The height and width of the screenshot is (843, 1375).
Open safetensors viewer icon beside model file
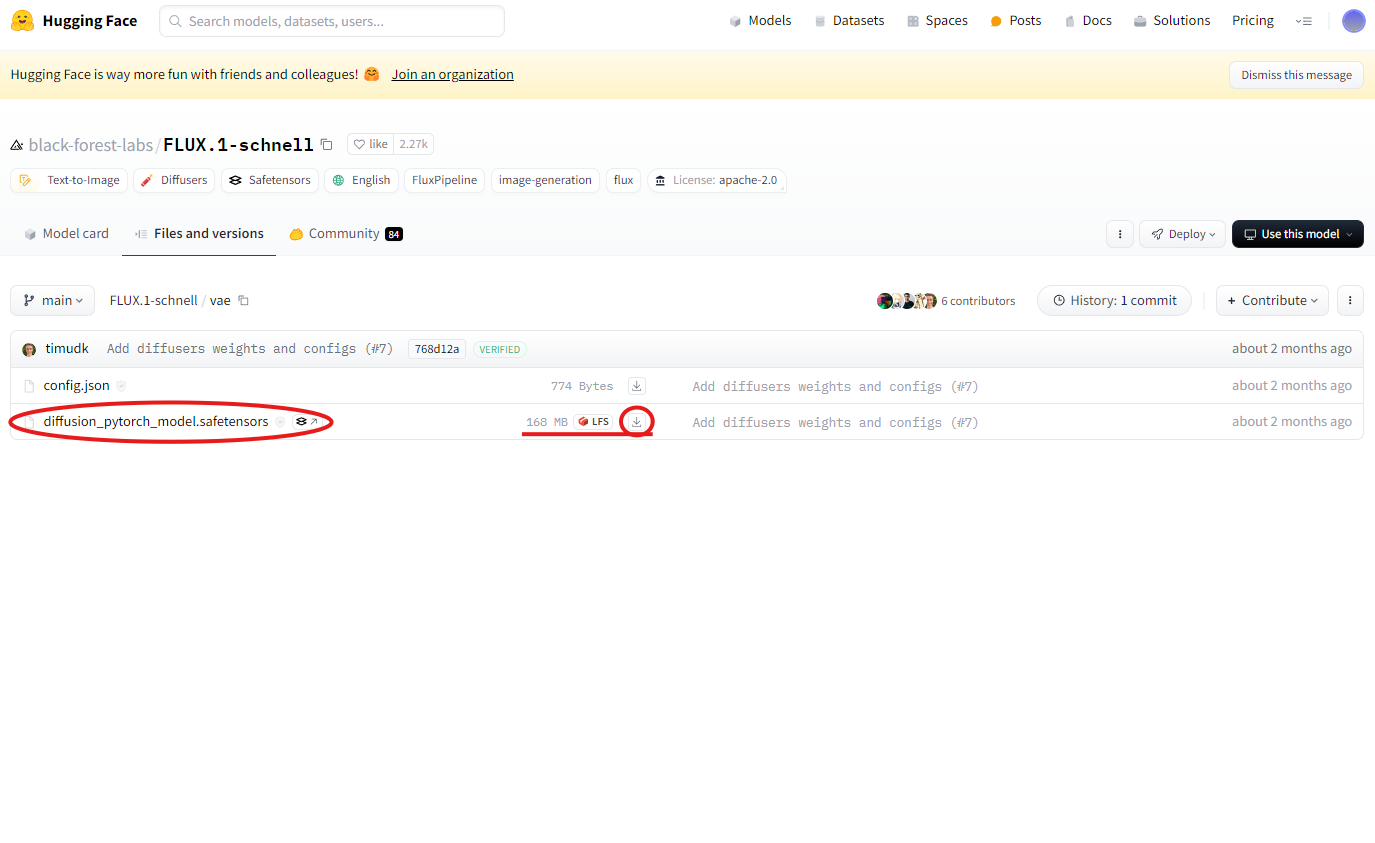(306, 422)
